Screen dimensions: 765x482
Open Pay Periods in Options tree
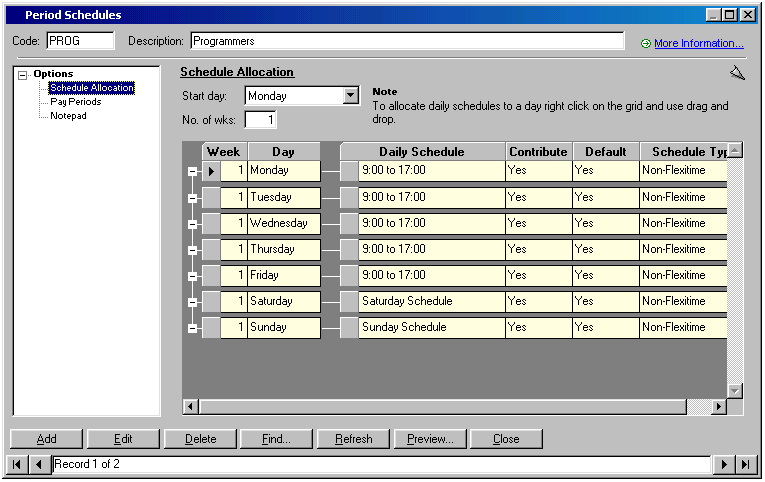click(76, 101)
